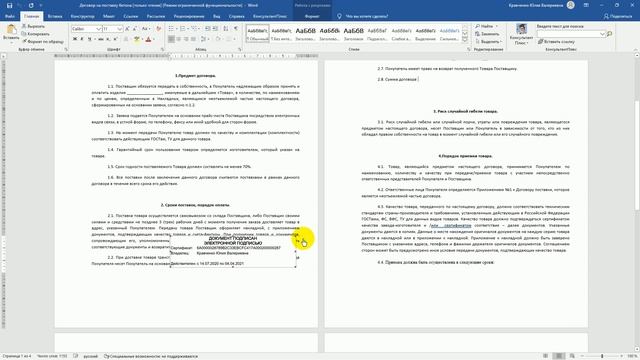The width and height of the screenshot is (640, 360).
Task: Decrease font size with shrink font icon
Action: tap(135, 29)
